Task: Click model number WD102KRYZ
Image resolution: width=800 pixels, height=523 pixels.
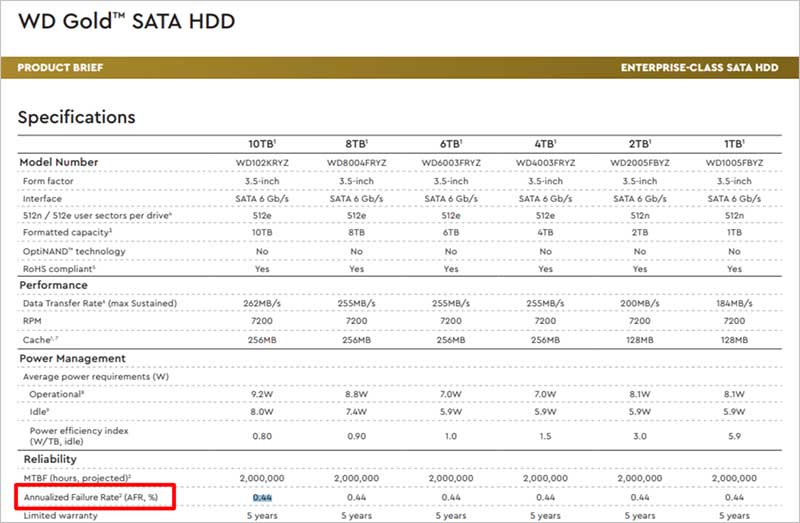Action: [x=262, y=163]
